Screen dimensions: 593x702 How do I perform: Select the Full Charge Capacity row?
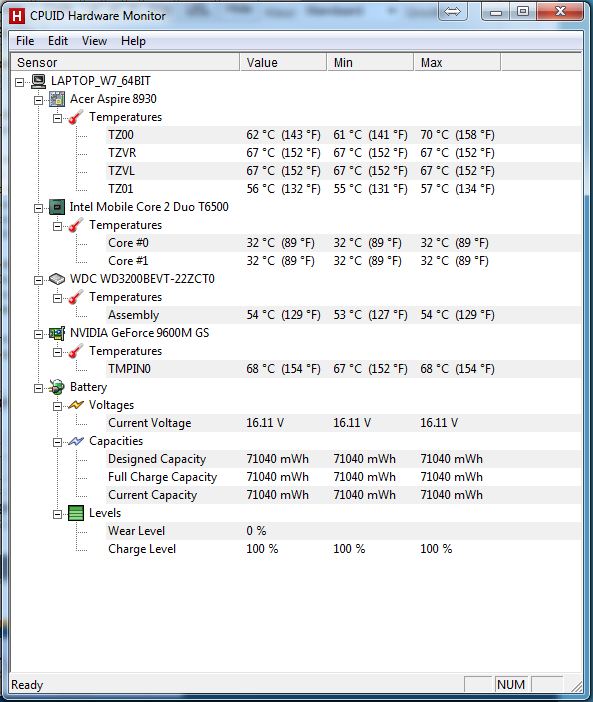[x=344, y=477]
